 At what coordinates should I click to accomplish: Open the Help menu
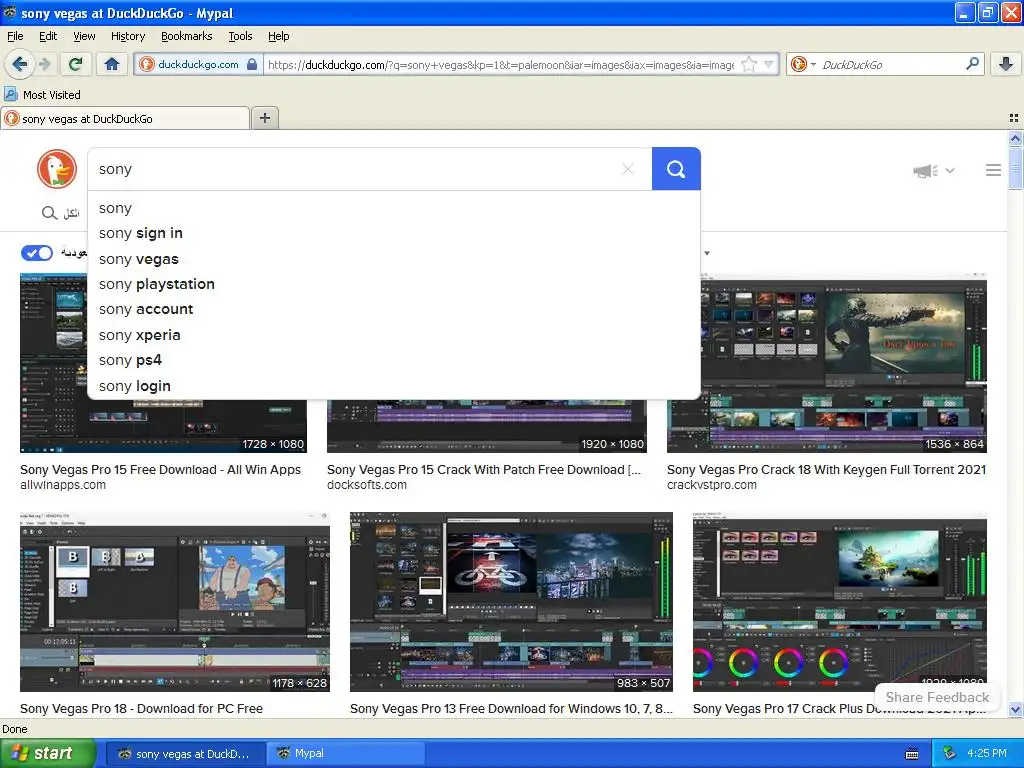click(x=278, y=36)
